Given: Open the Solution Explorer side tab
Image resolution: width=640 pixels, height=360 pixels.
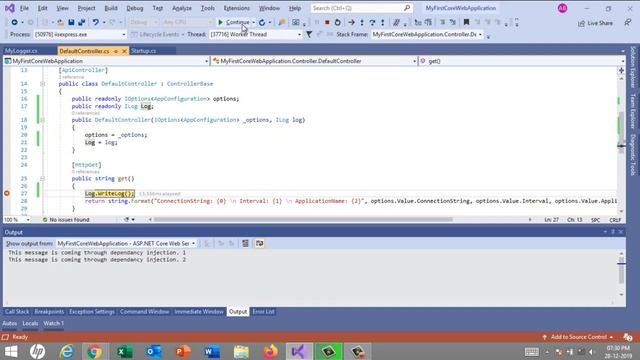Looking at the screenshot, I should (x=633, y=67).
